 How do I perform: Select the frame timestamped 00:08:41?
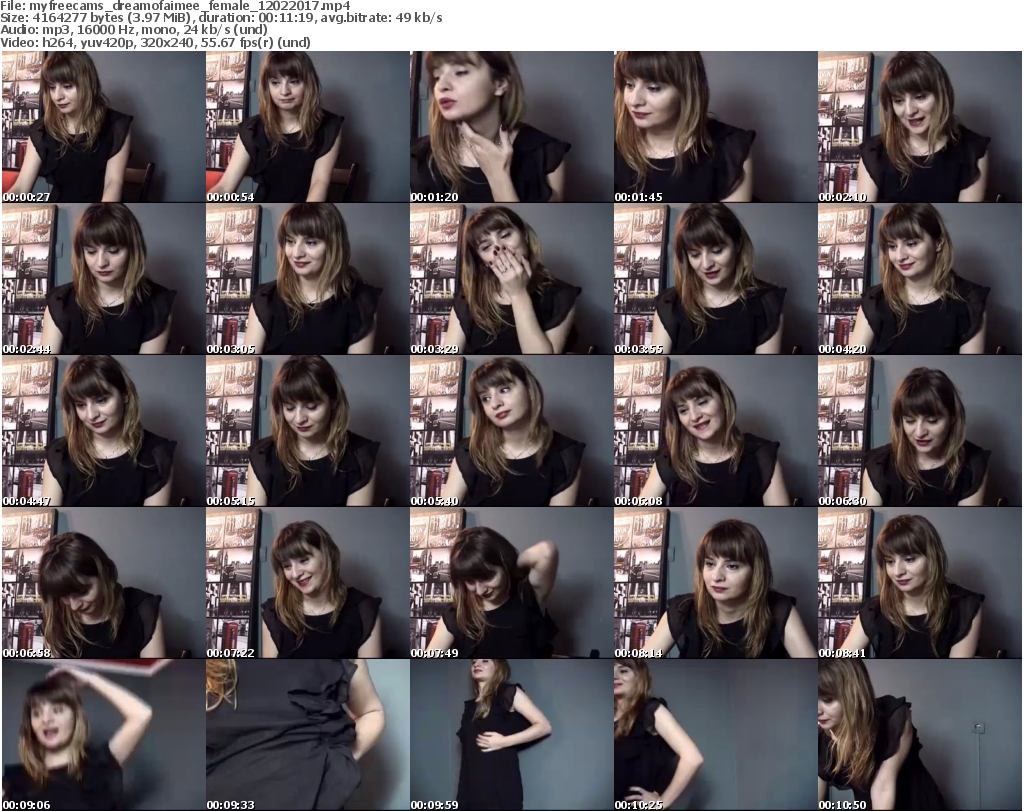[x=919, y=583]
